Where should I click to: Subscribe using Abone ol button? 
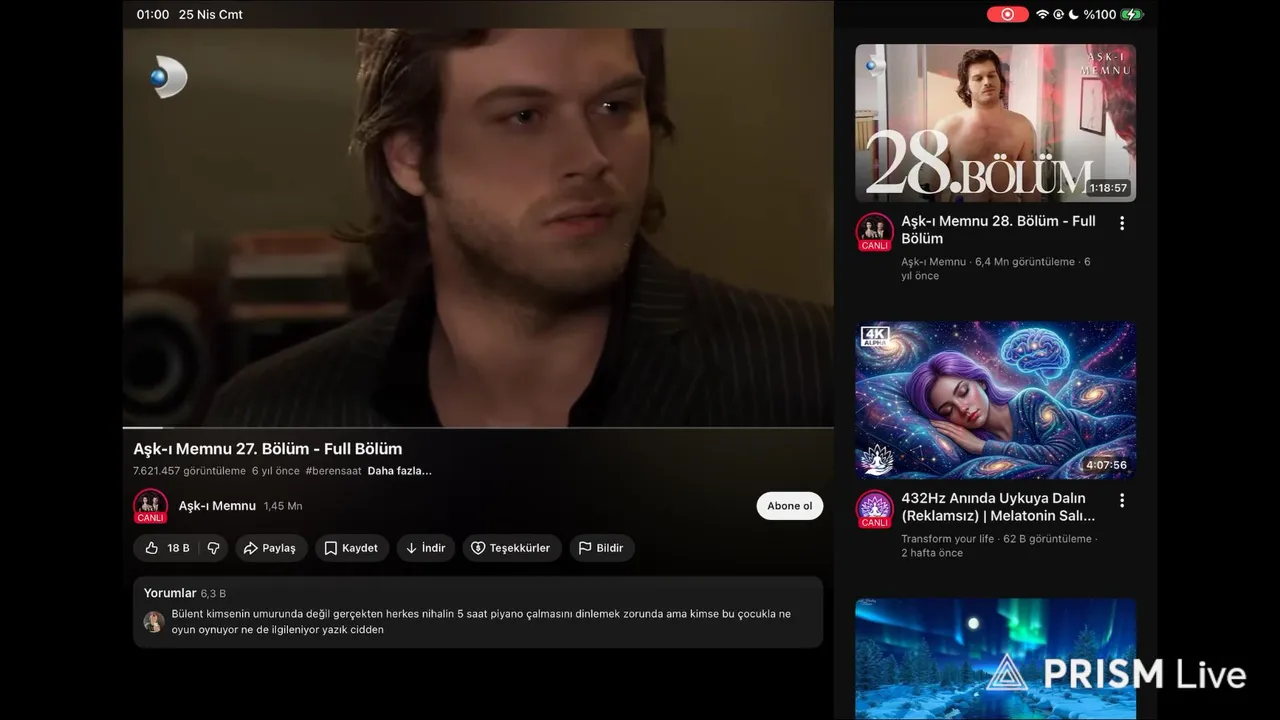pyautogui.click(x=790, y=506)
